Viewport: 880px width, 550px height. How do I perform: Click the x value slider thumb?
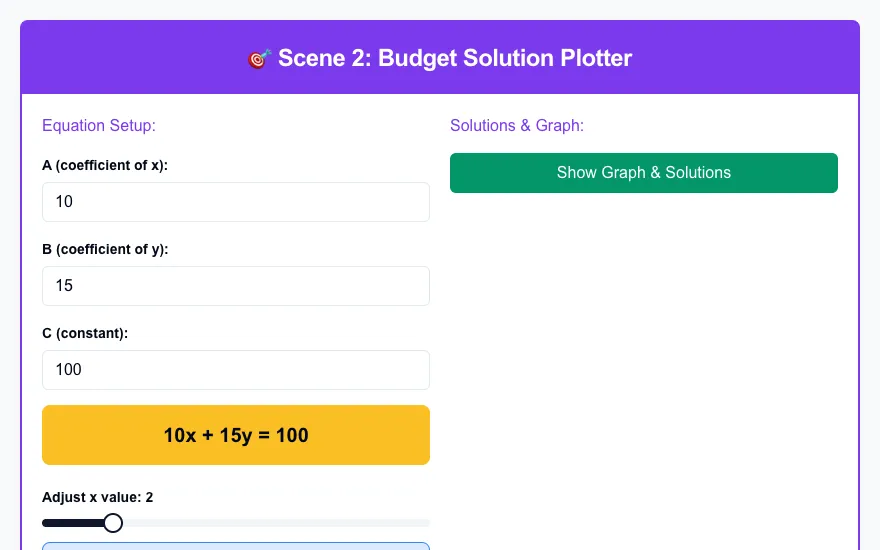[x=113, y=523]
